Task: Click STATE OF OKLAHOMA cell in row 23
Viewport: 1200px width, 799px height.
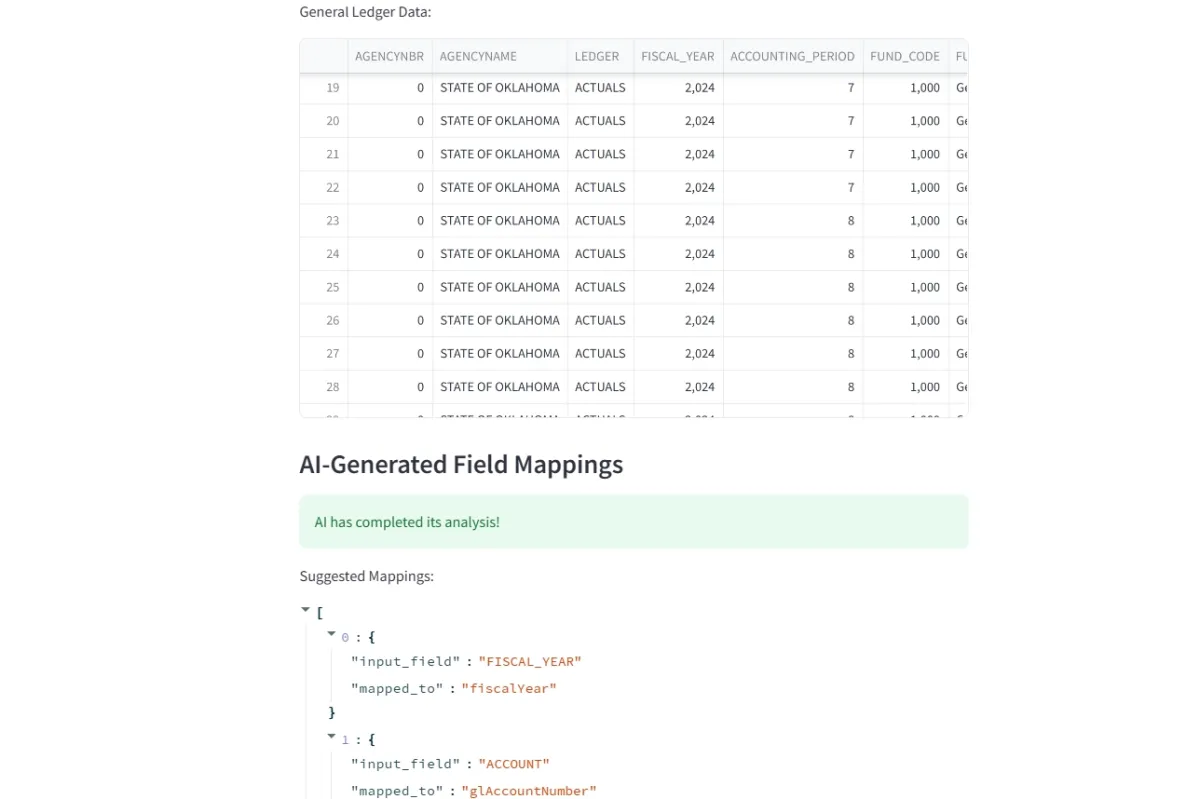Action: pos(500,221)
